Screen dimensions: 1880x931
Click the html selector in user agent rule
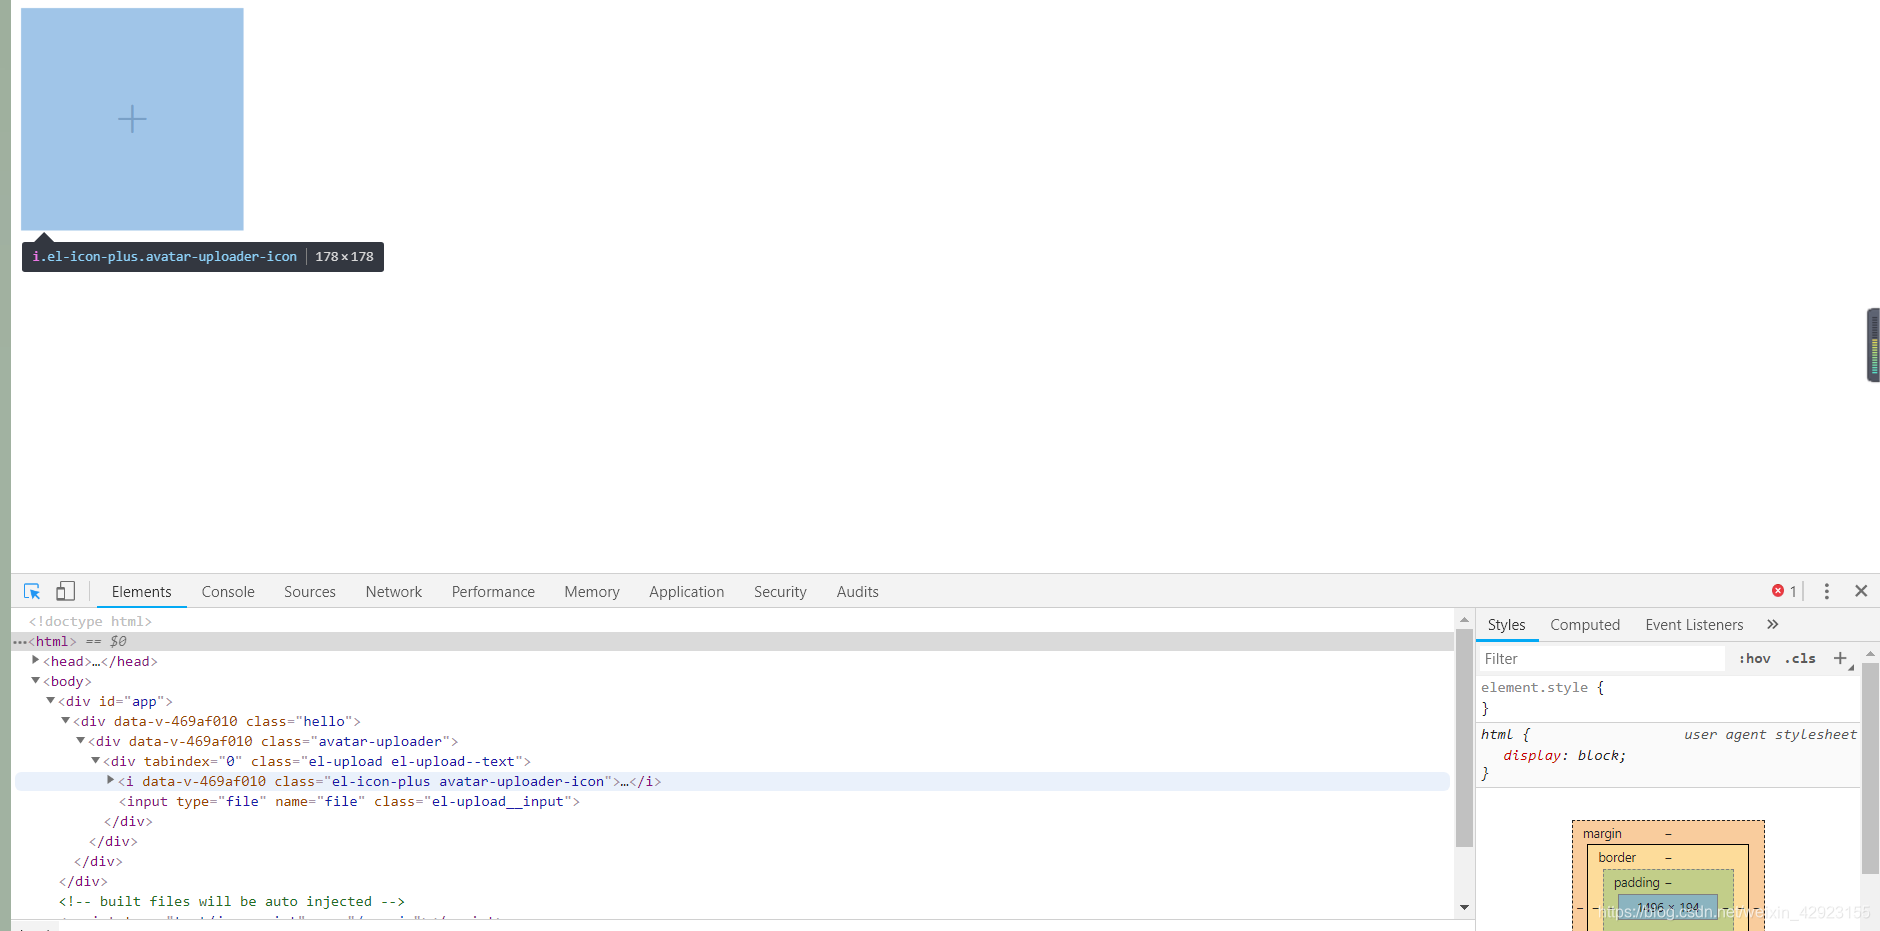click(1496, 735)
